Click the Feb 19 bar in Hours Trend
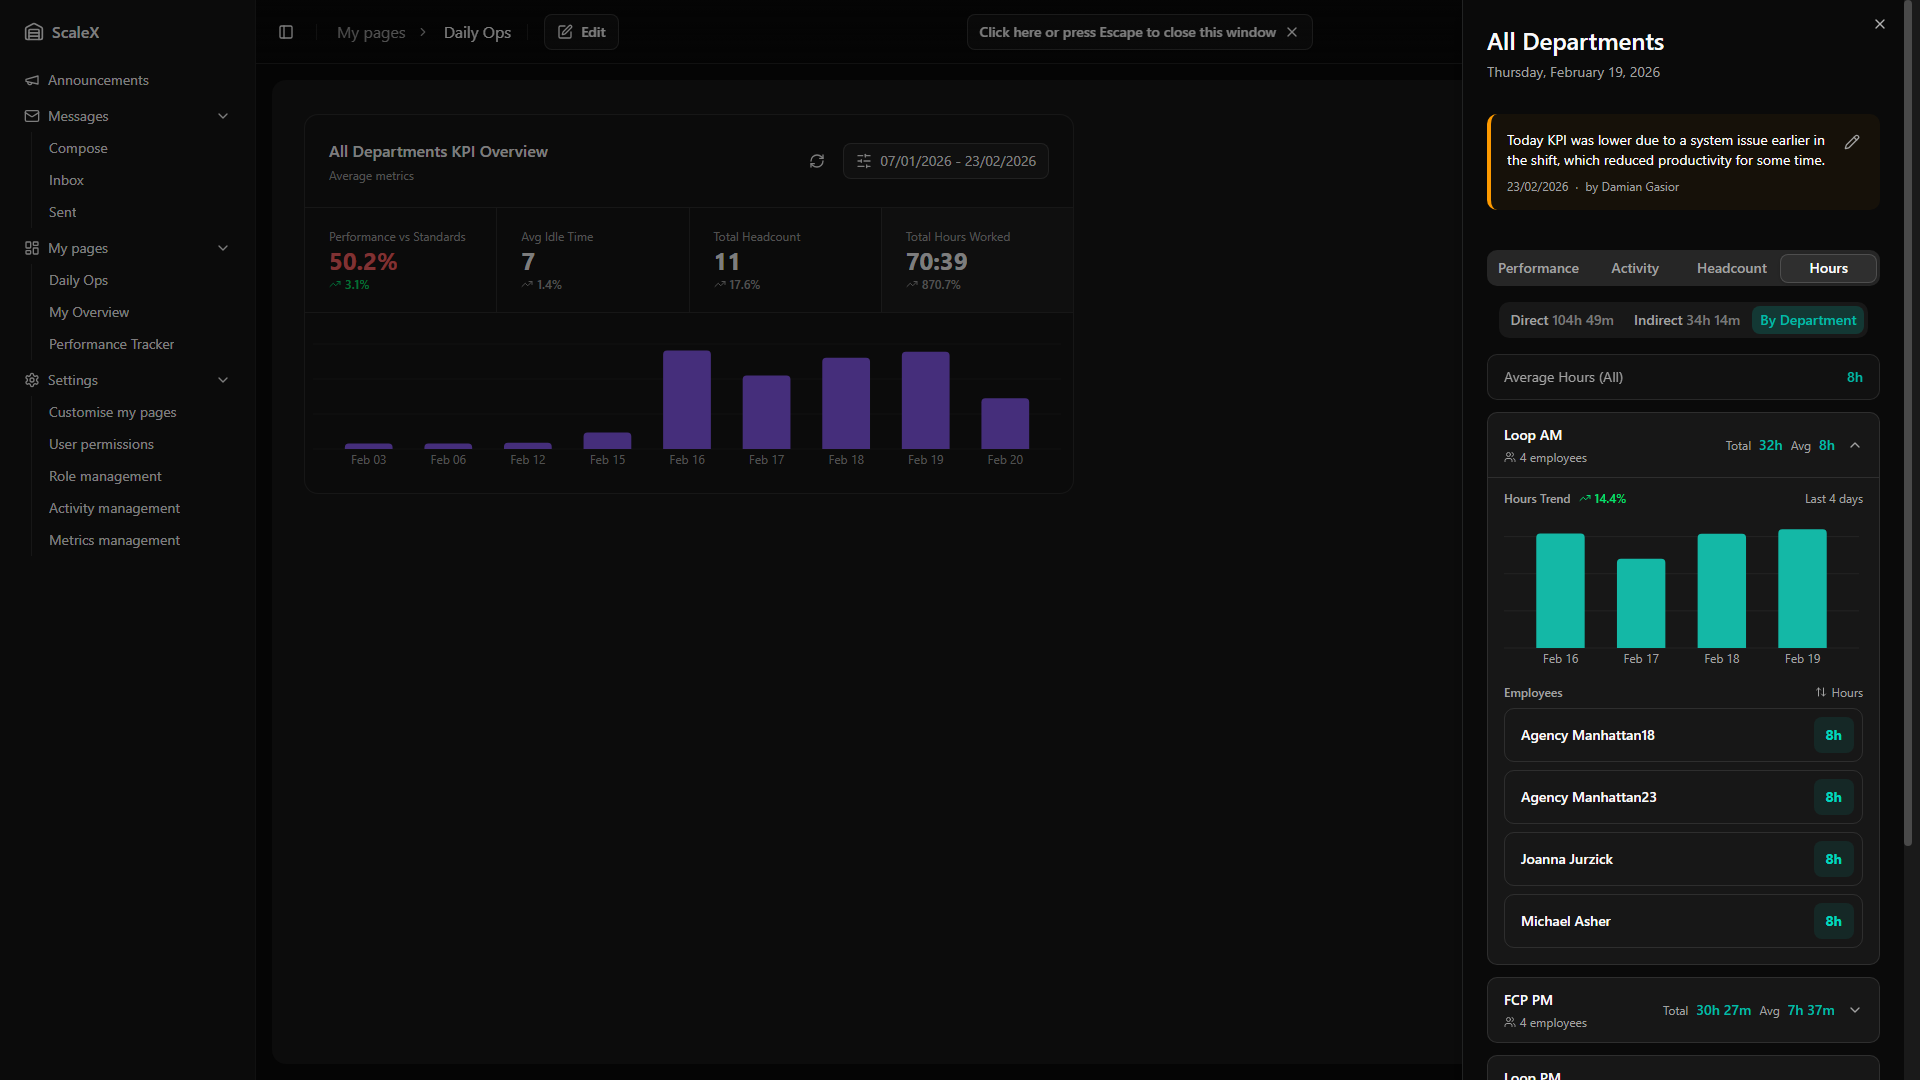Viewport: 1920px width, 1080px height. click(1802, 589)
